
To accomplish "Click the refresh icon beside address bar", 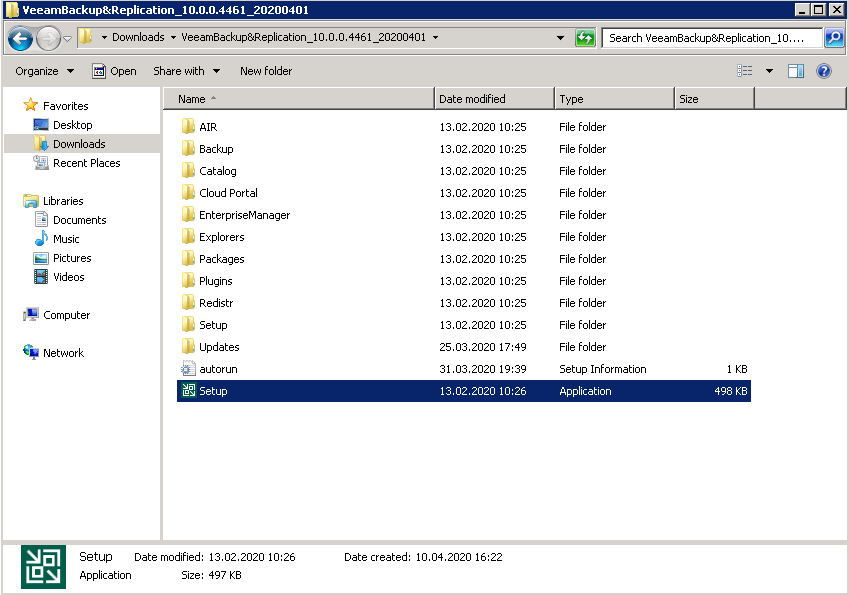I will (585, 38).
